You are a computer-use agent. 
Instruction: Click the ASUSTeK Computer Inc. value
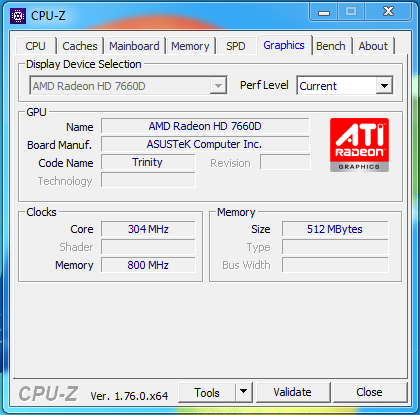(205, 144)
